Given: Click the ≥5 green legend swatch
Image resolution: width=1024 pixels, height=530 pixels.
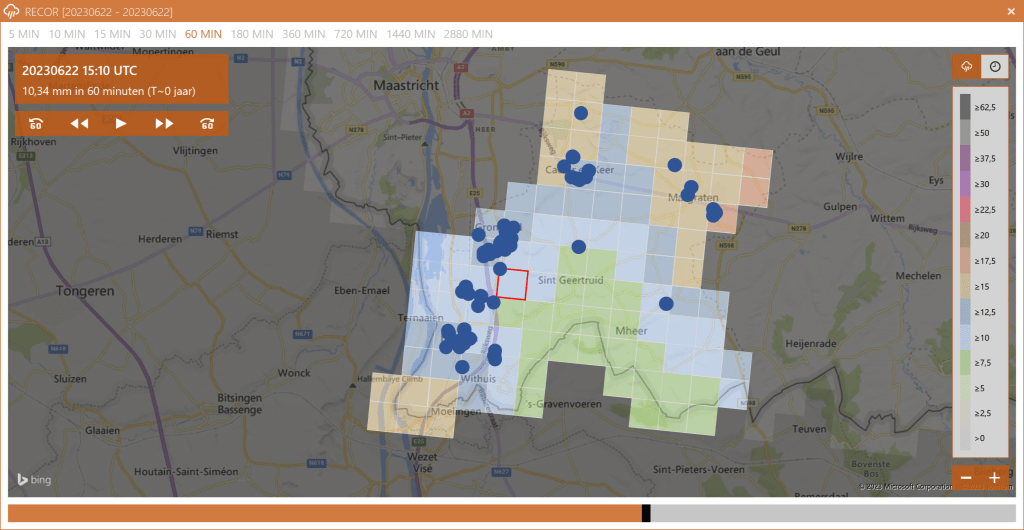Looking at the screenshot, I should point(966,386).
